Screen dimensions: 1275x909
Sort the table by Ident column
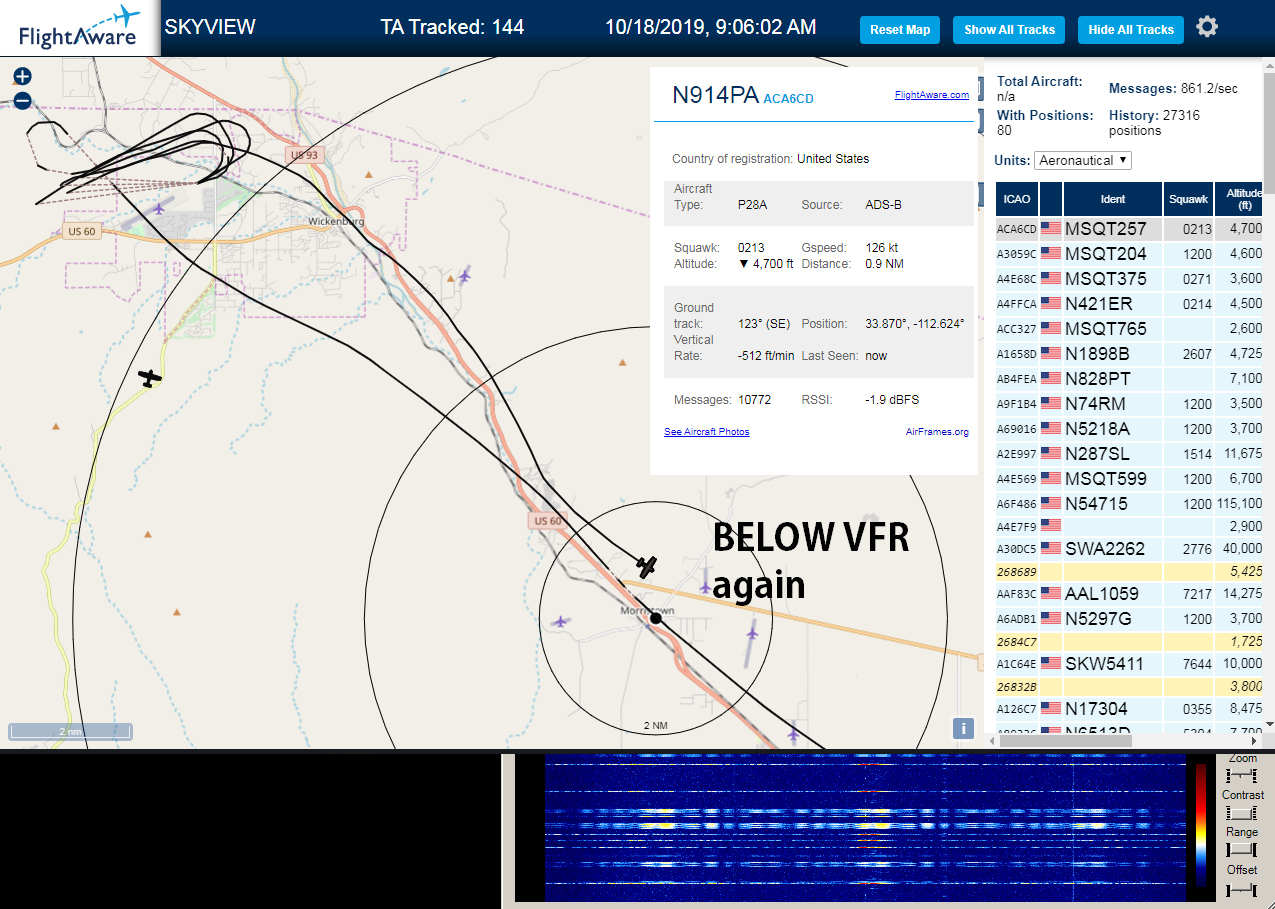point(1113,199)
